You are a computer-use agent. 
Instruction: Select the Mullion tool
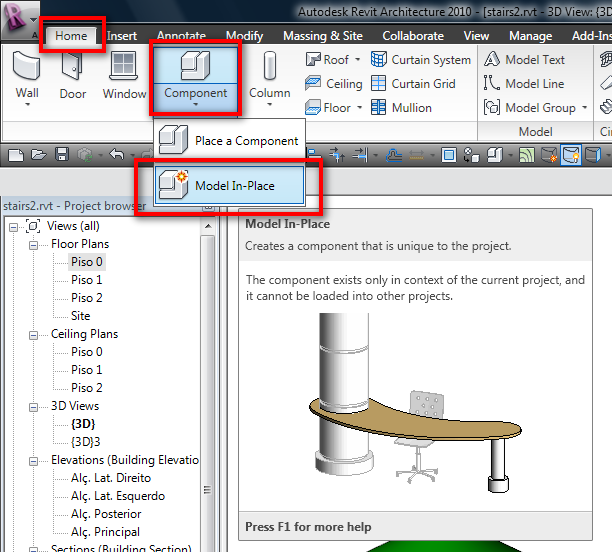click(x=401, y=107)
